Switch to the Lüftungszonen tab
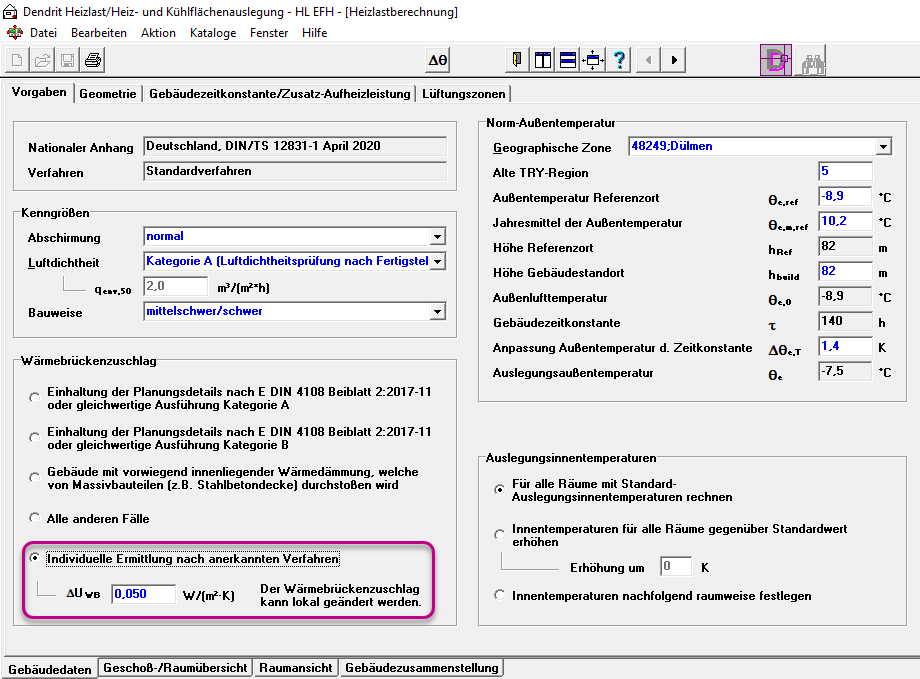 pyautogui.click(x=464, y=94)
